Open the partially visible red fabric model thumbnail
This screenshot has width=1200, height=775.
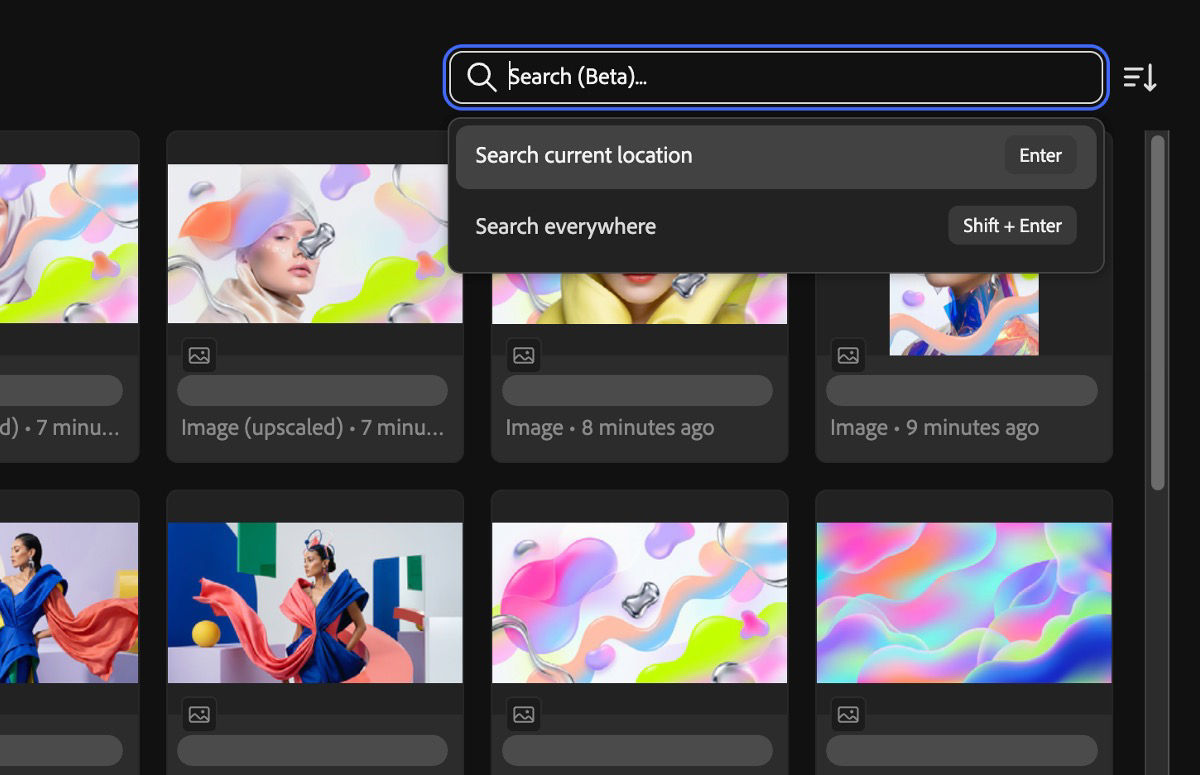(x=69, y=603)
